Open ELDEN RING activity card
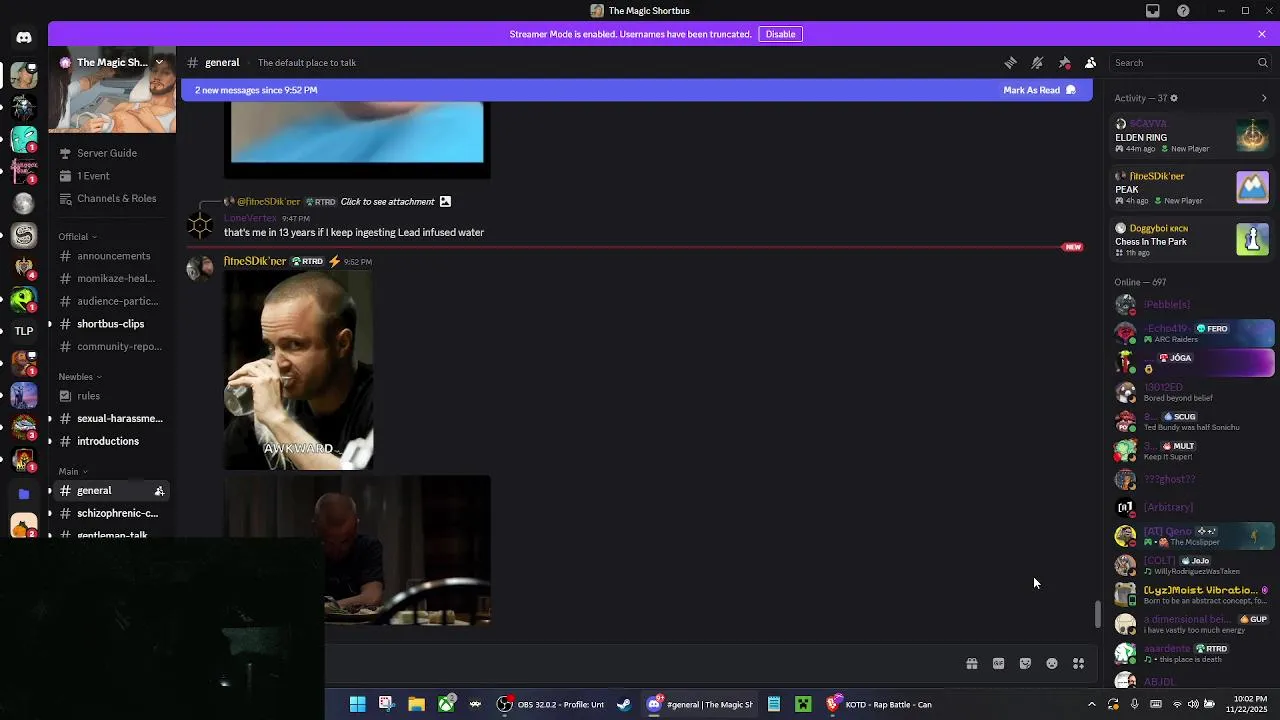The width and height of the screenshot is (1280, 720). click(1192, 136)
